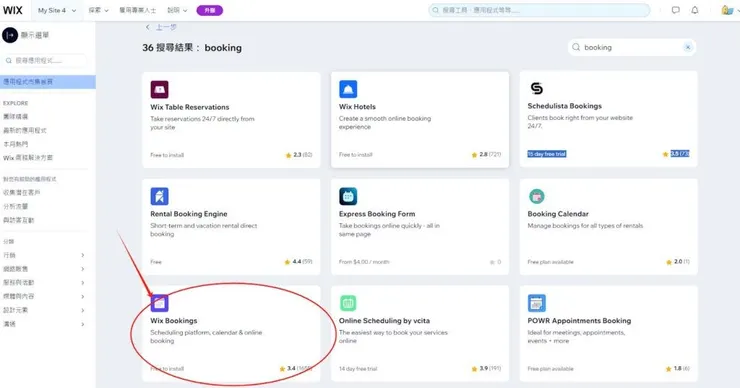Open the Wix Table Reservations app icon
This screenshot has width=740, height=388.
(x=160, y=89)
